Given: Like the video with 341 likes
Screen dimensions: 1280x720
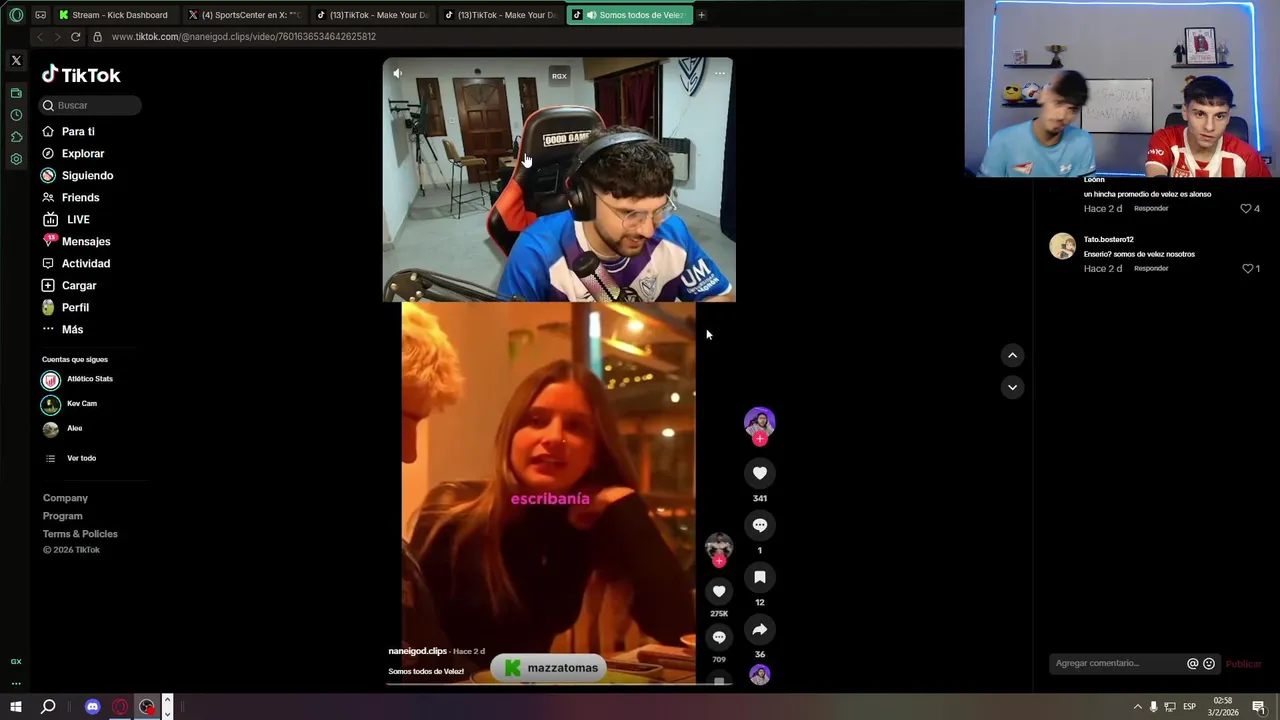Looking at the screenshot, I should point(760,473).
